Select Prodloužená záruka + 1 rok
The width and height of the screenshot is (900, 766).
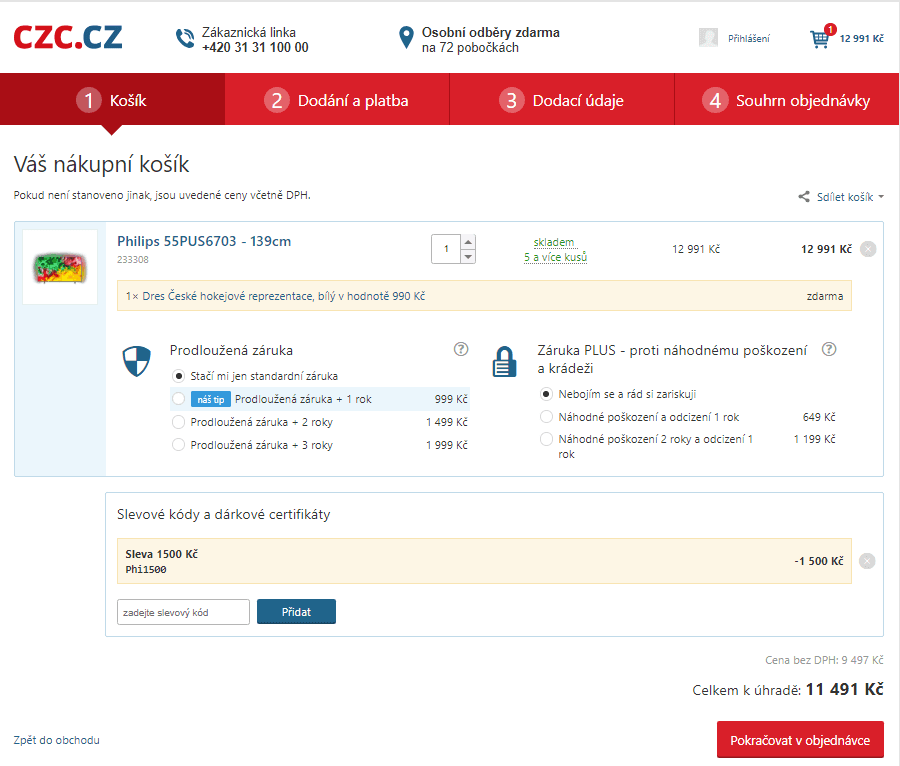(x=179, y=399)
